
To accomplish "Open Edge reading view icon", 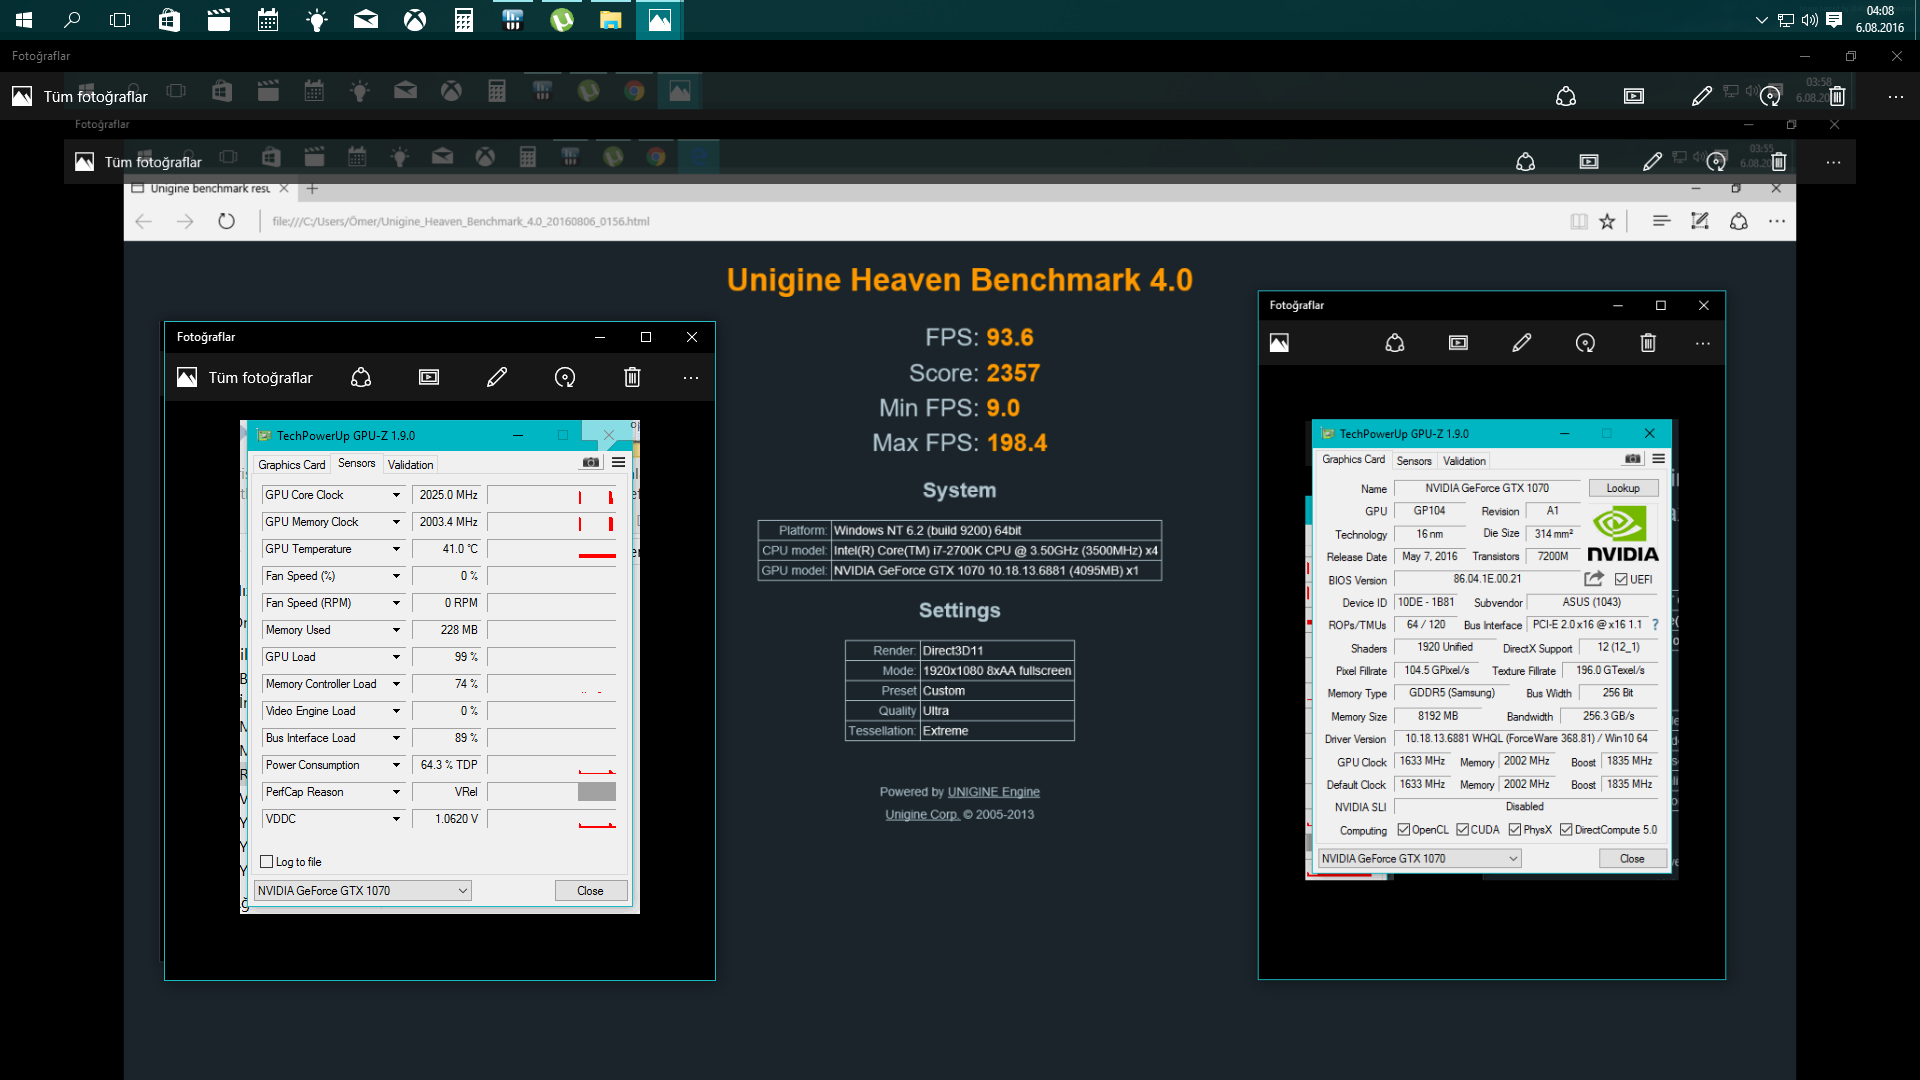I will click(1578, 221).
